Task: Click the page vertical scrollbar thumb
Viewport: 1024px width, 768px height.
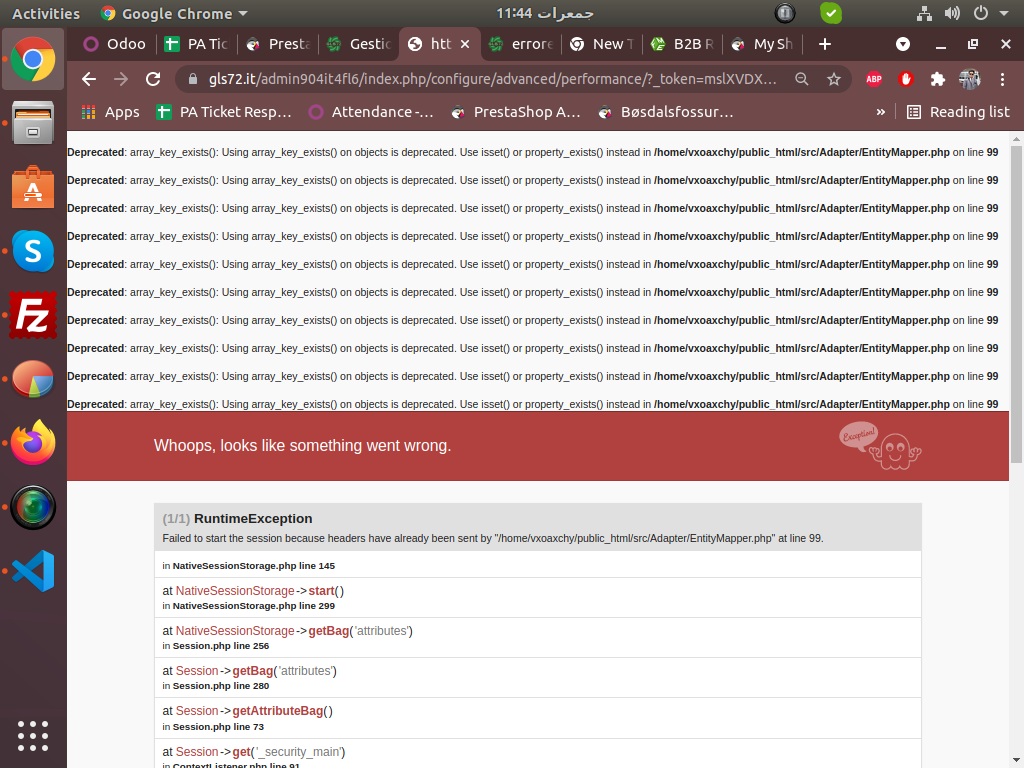Action: 1016,304
